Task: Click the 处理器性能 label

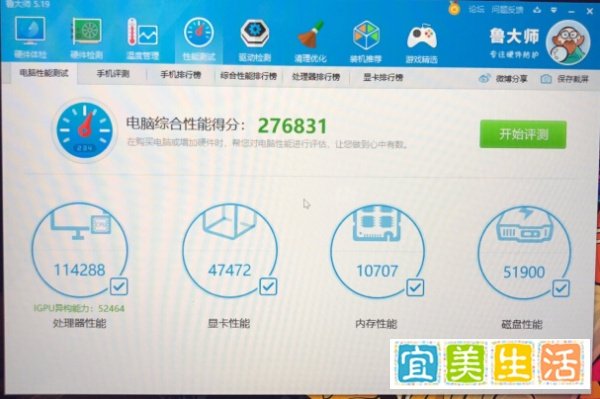Action: click(79, 324)
